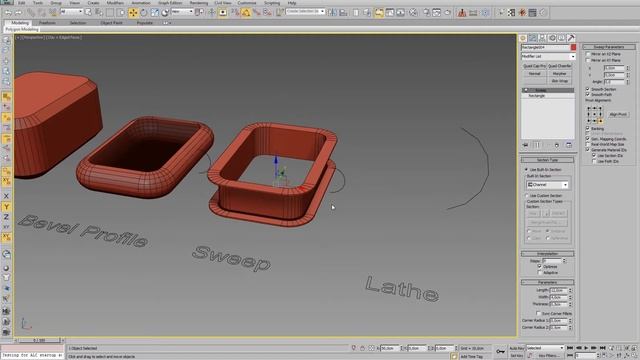
Task: Open the Motion command panel tab
Action: click(552, 38)
